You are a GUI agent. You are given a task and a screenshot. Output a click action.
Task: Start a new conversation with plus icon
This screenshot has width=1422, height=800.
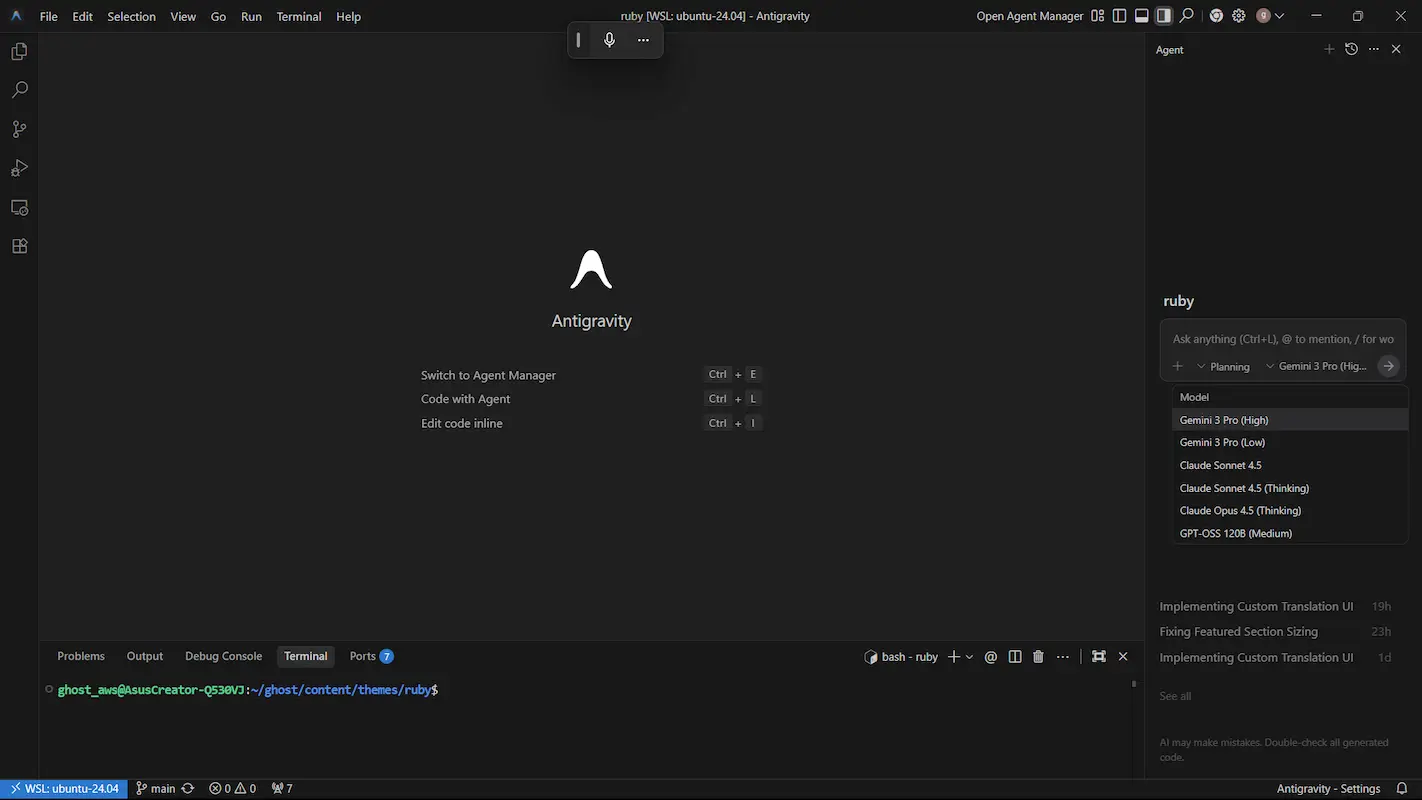tap(1329, 49)
